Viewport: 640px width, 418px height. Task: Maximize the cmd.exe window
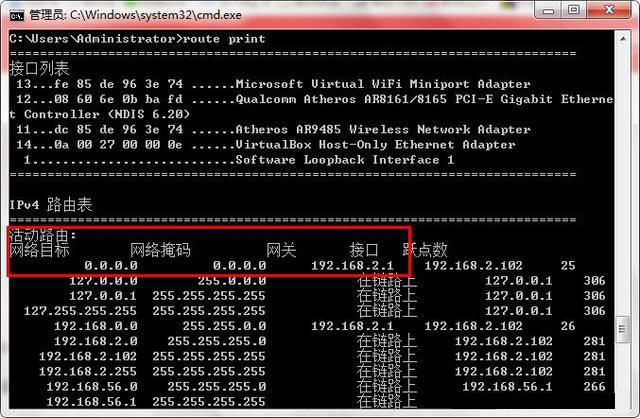[574, 11]
